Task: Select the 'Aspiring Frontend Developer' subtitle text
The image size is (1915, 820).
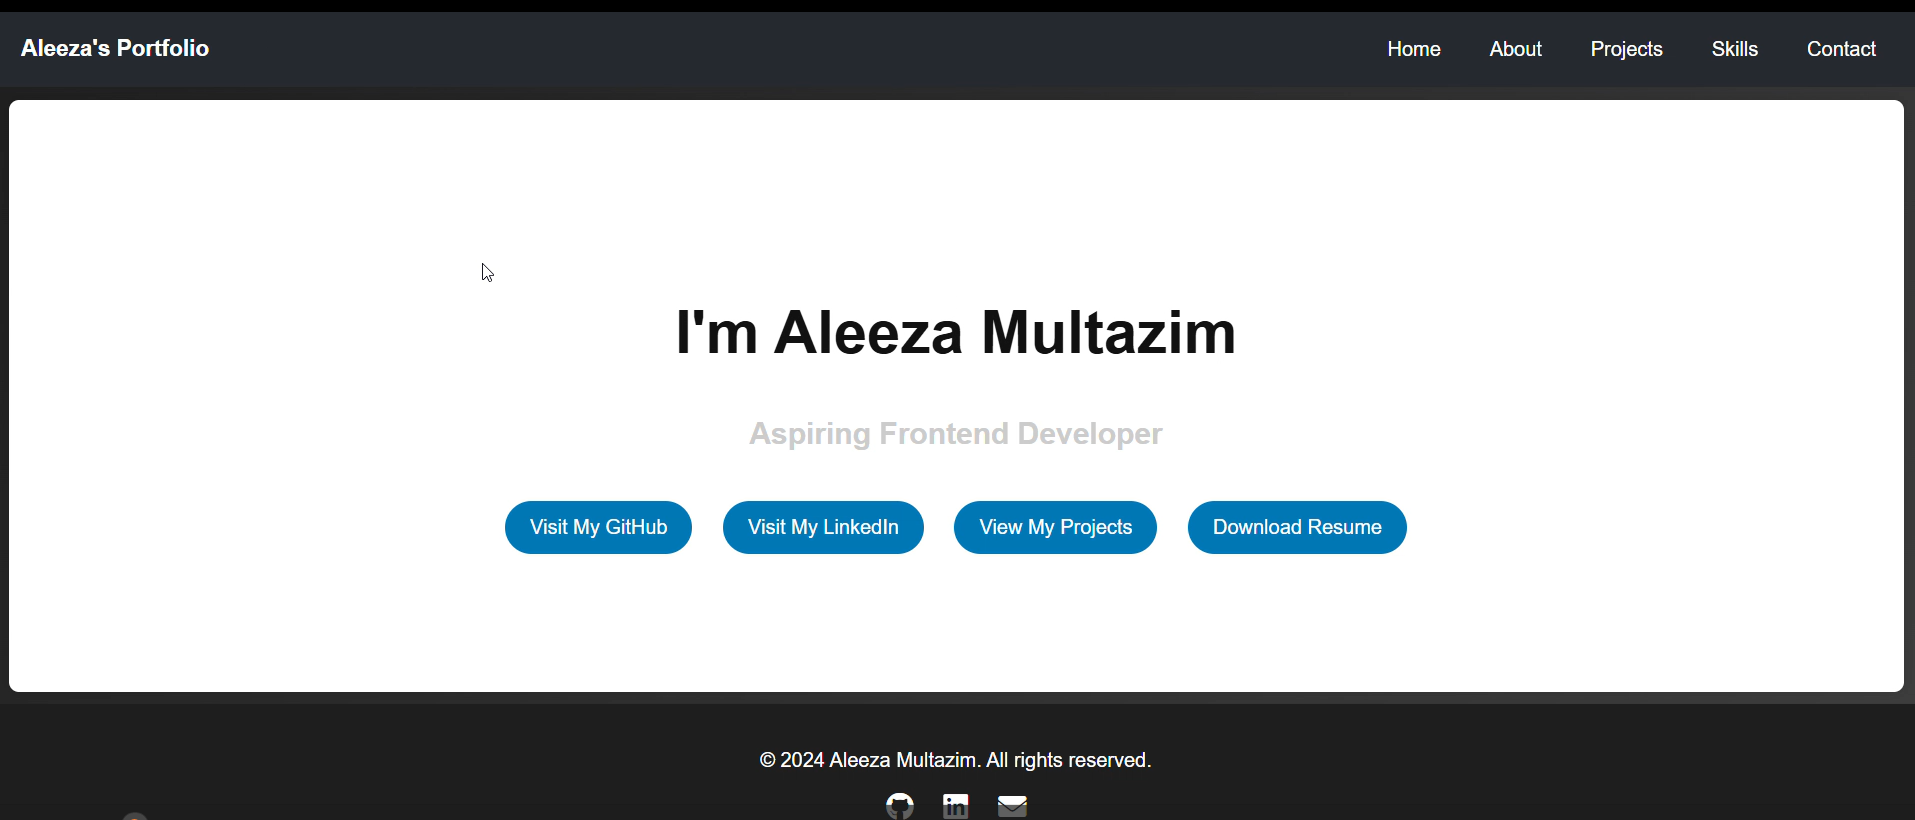Action: [955, 433]
